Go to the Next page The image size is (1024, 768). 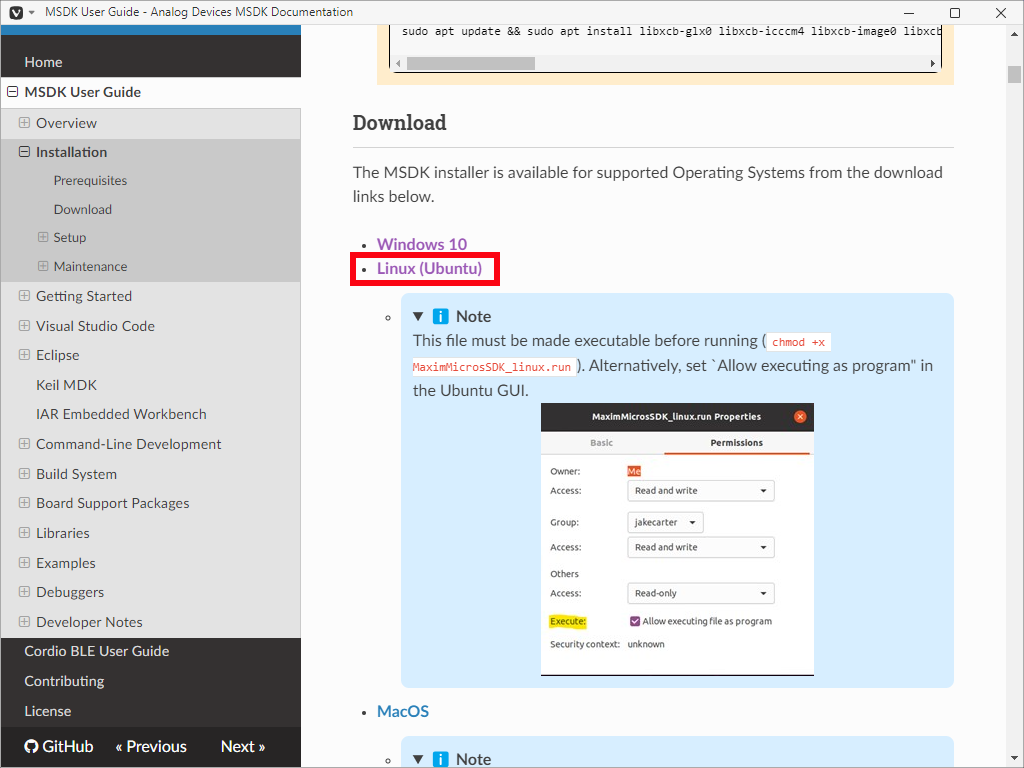(243, 746)
